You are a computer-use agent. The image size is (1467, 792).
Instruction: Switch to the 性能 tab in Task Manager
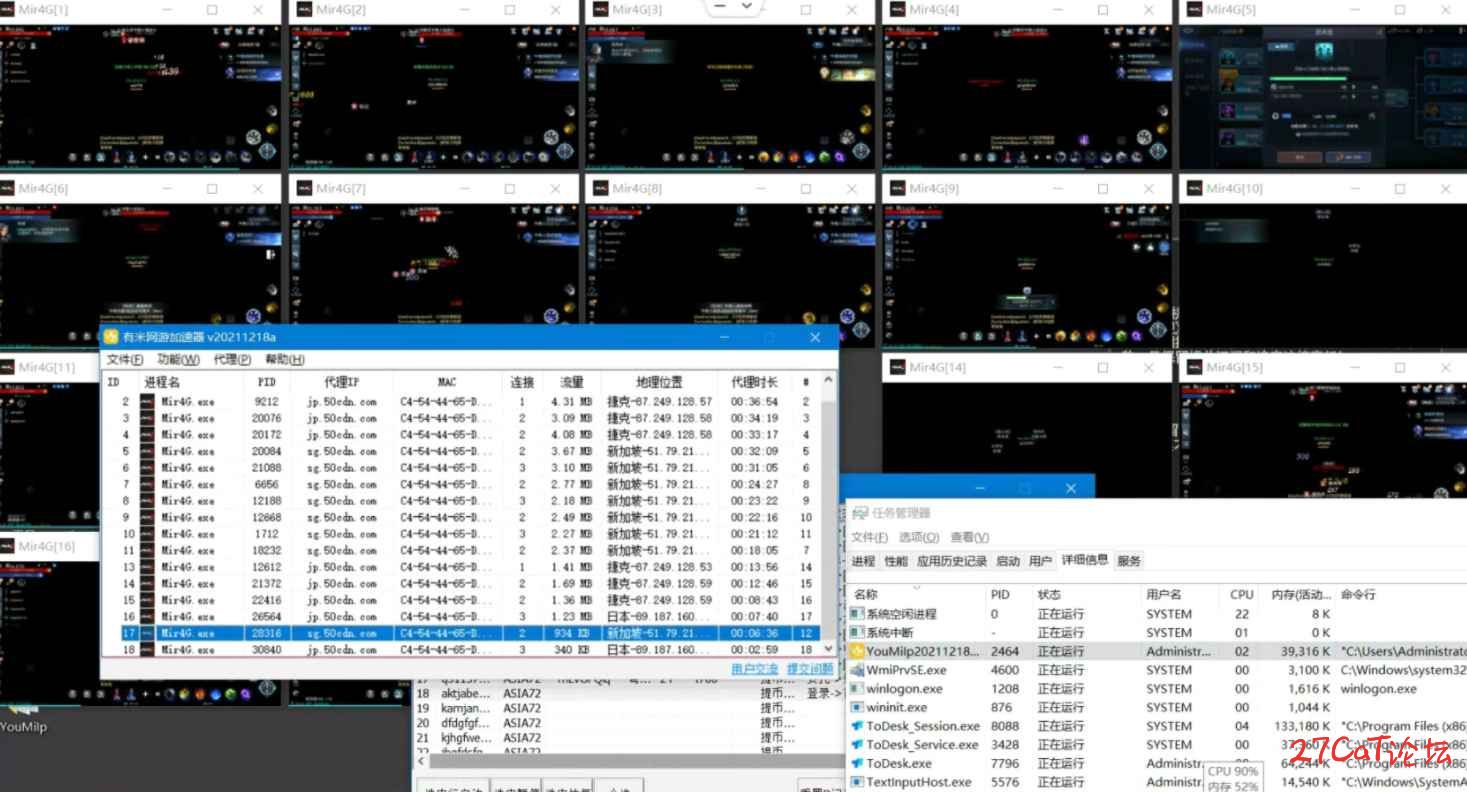896,561
